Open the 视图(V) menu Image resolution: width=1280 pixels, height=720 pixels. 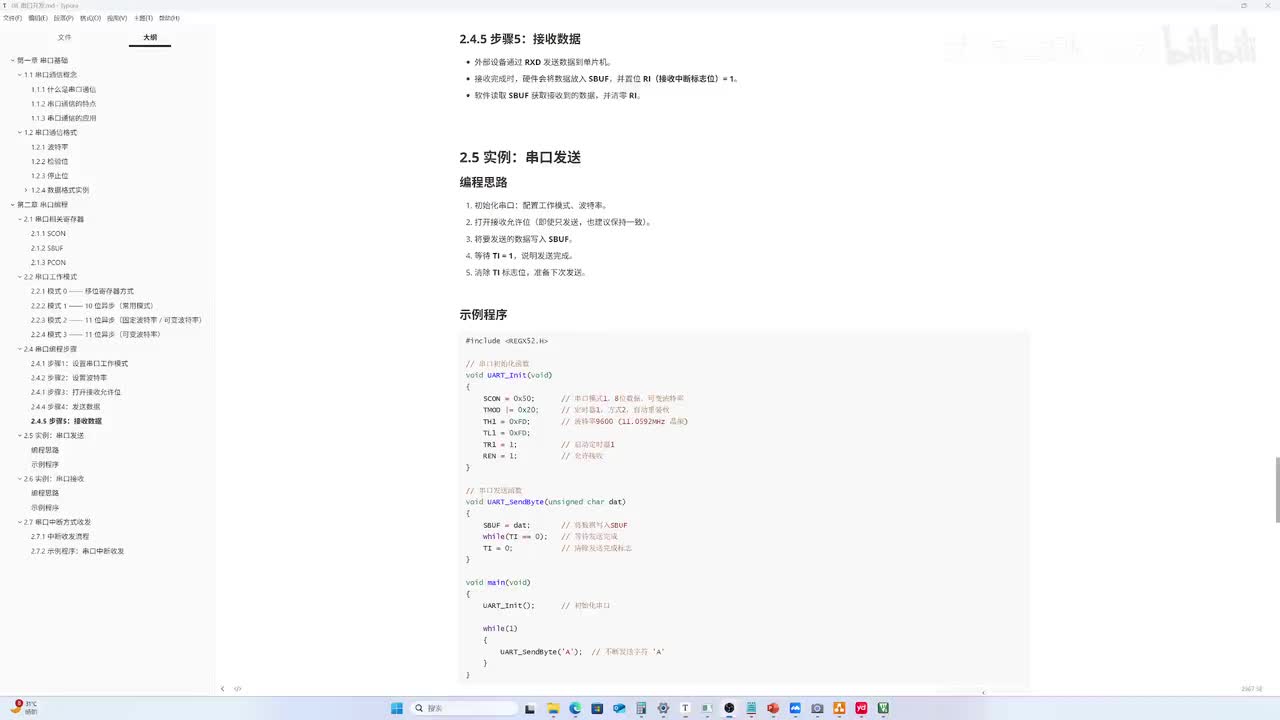click(x=117, y=18)
